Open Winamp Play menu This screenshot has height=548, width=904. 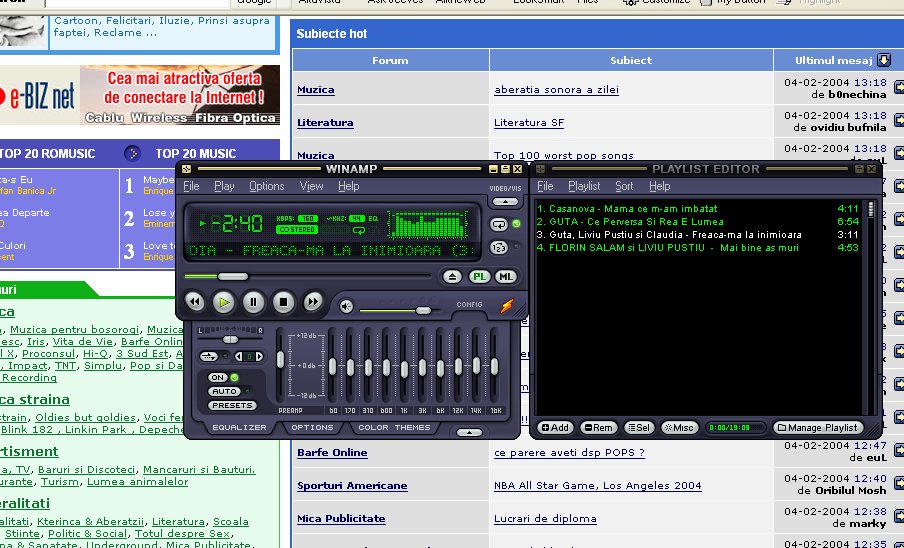click(224, 186)
